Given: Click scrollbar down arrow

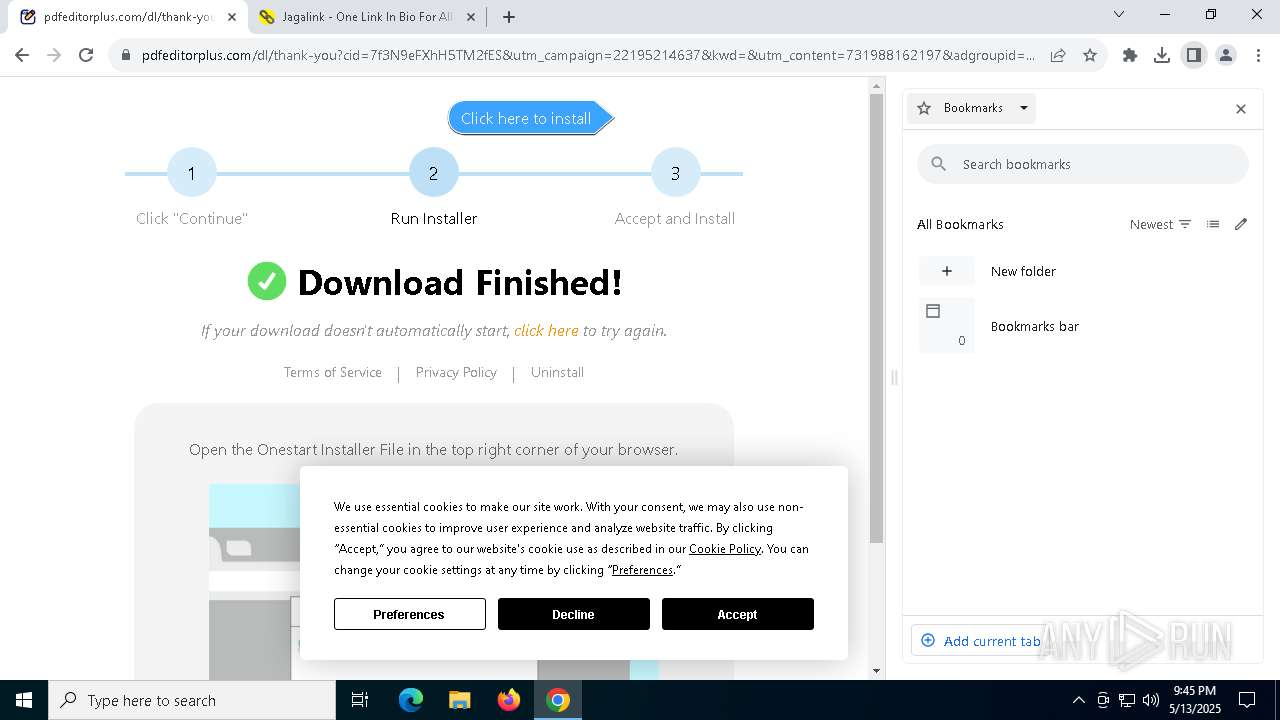Looking at the screenshot, I should click(x=877, y=671).
